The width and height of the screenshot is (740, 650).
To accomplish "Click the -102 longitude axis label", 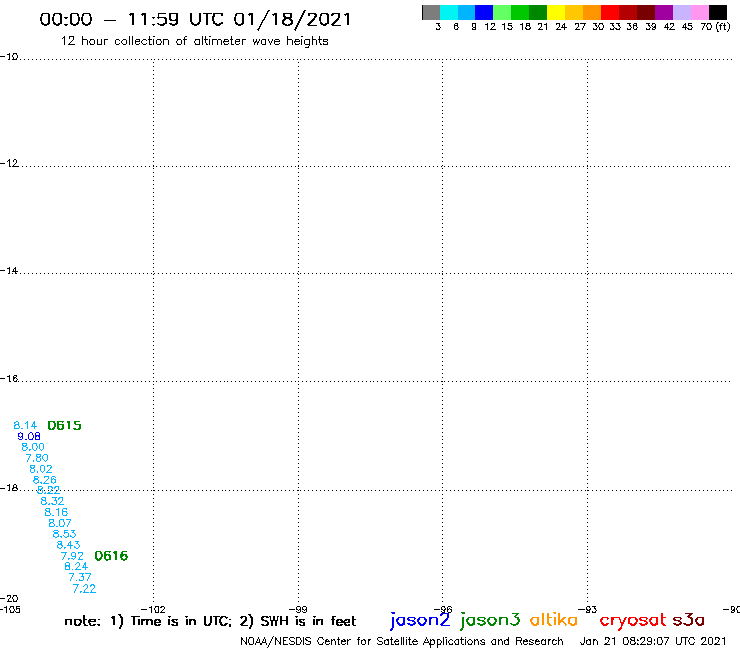I will click(x=153, y=609).
